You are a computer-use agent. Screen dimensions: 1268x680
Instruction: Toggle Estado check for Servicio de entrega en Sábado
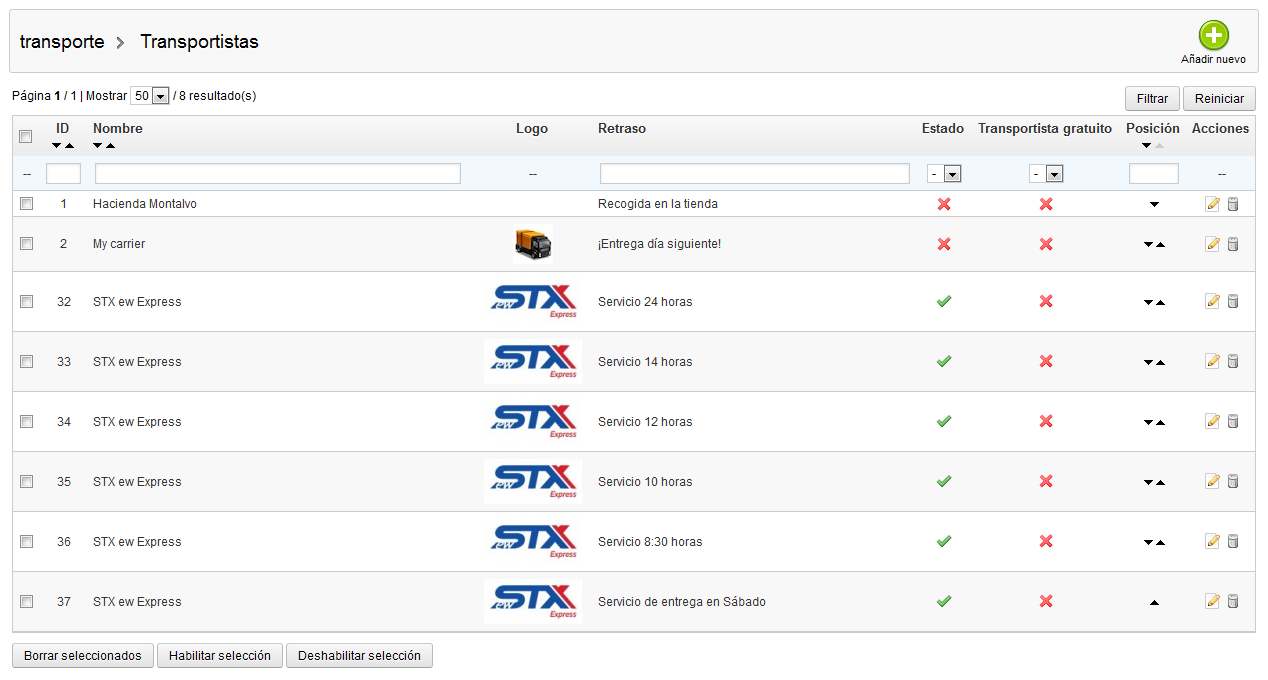(x=944, y=601)
